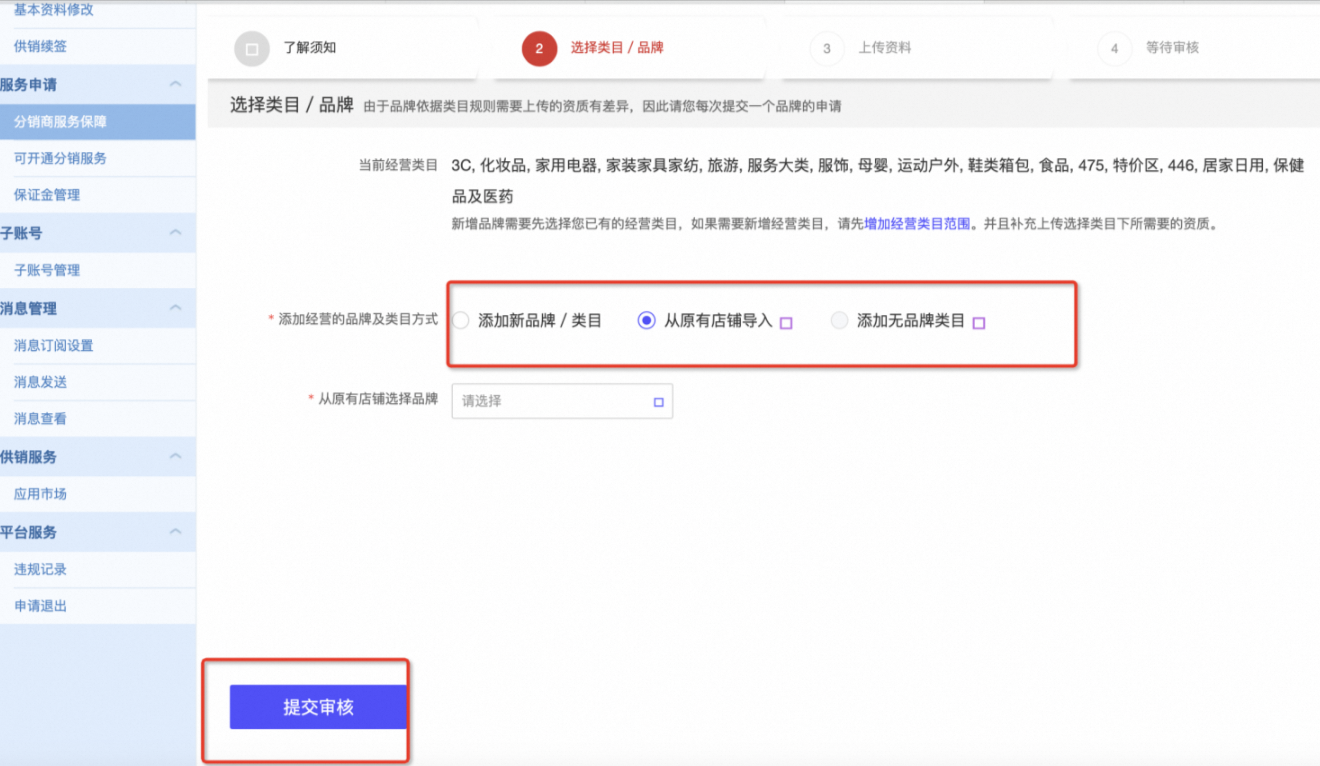Go to 消息查看 page
This screenshot has height=766, width=1320.
click(41, 419)
